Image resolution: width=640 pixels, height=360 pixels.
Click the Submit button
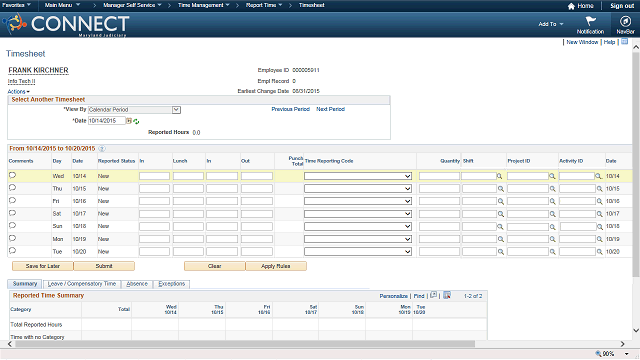point(104,266)
